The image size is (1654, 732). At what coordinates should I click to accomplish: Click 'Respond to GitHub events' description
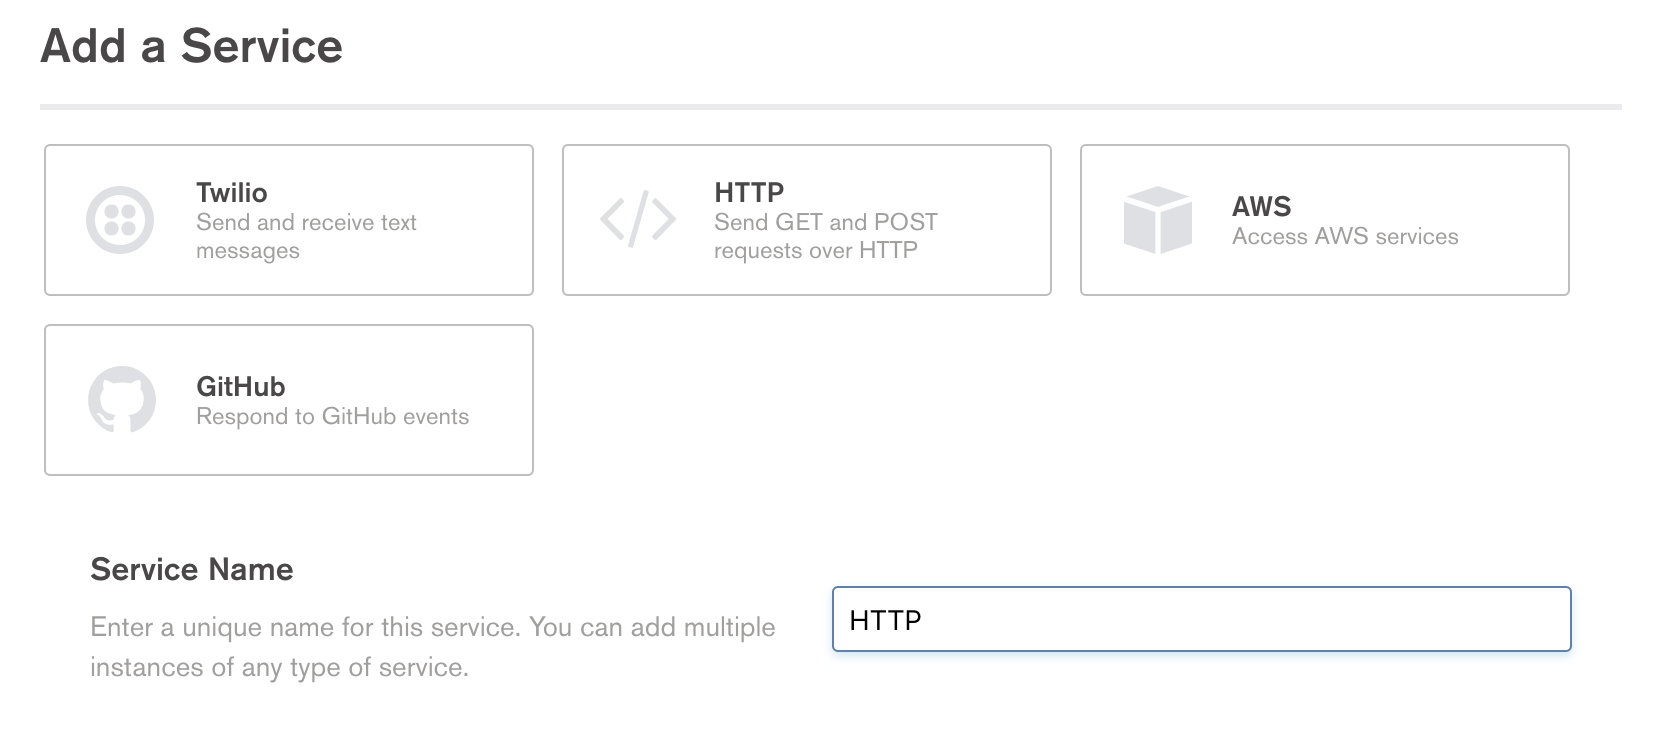332,416
